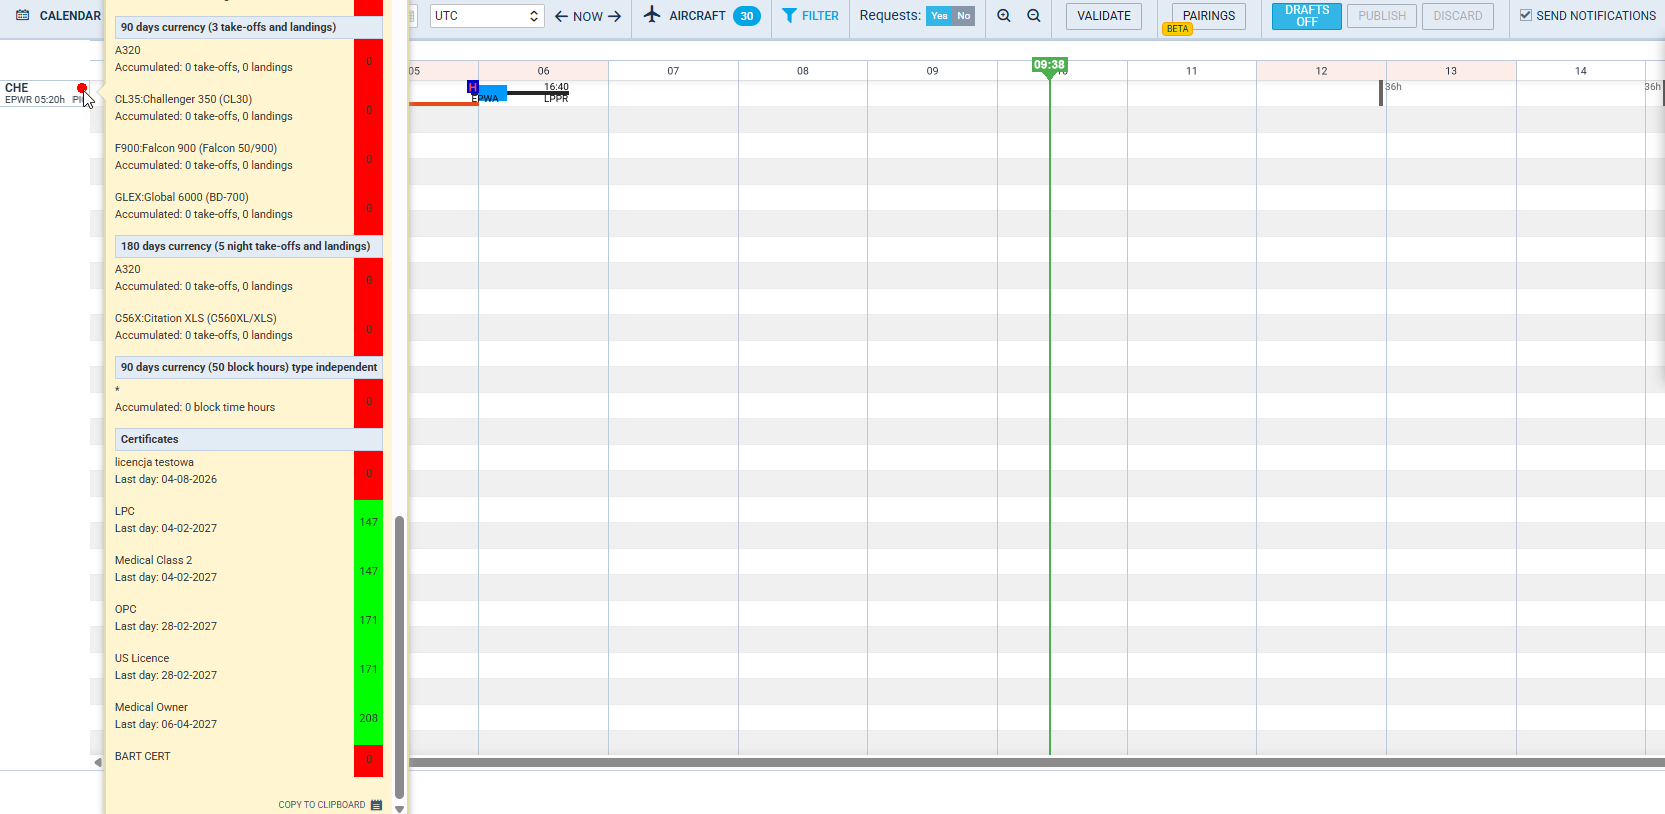Viewport: 1665px width, 814px height.
Task: Click the BETA badge under Pairings
Action: click(1178, 29)
